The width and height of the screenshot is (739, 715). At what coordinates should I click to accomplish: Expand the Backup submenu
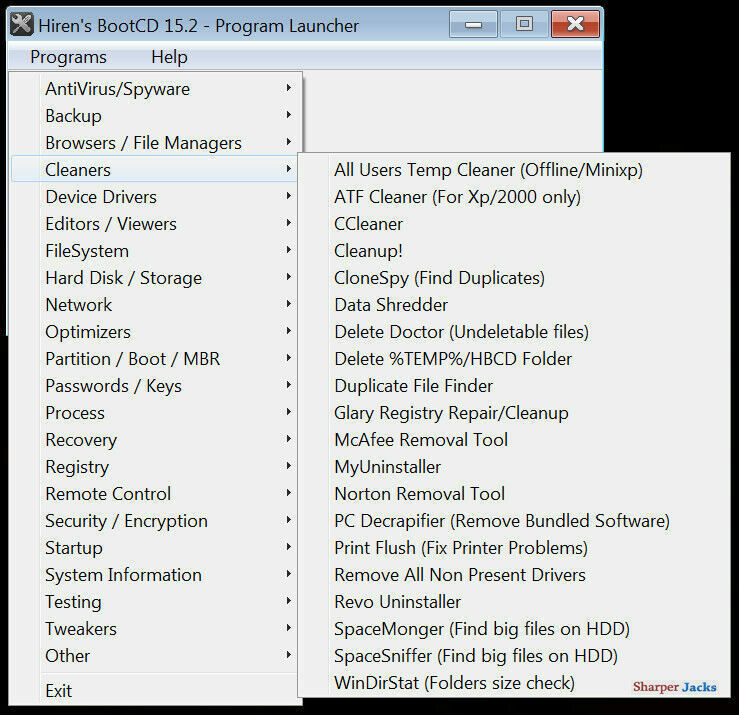pyautogui.click(x=154, y=115)
